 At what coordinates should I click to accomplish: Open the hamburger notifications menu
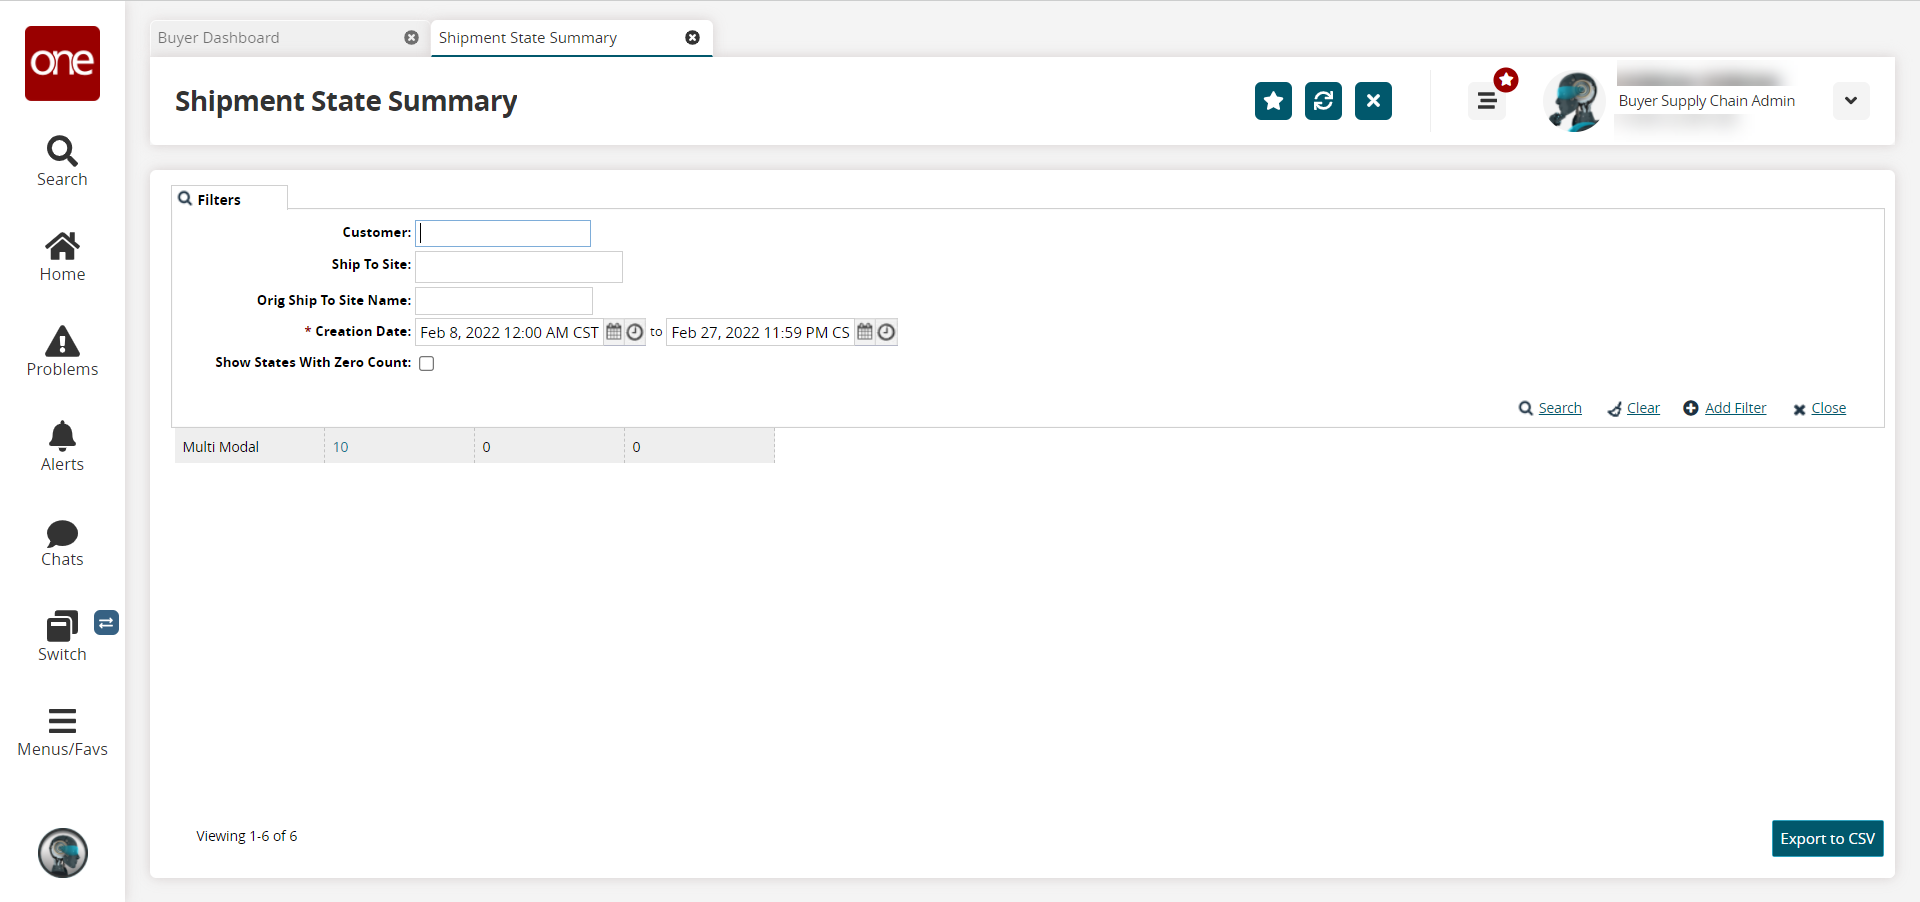pos(1487,101)
